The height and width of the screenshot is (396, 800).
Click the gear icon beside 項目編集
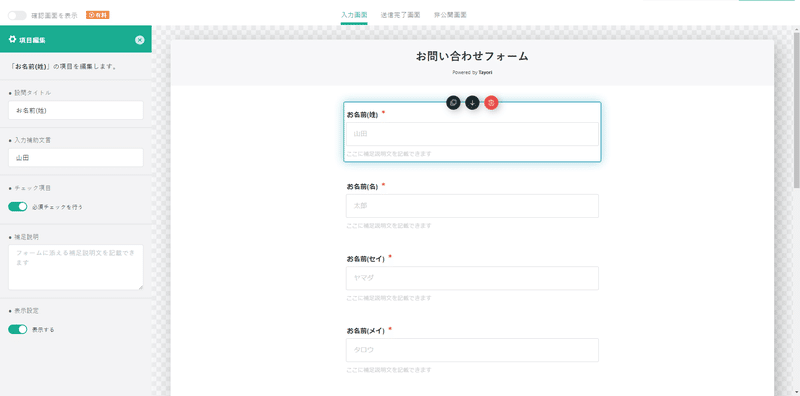pyautogui.click(x=13, y=39)
